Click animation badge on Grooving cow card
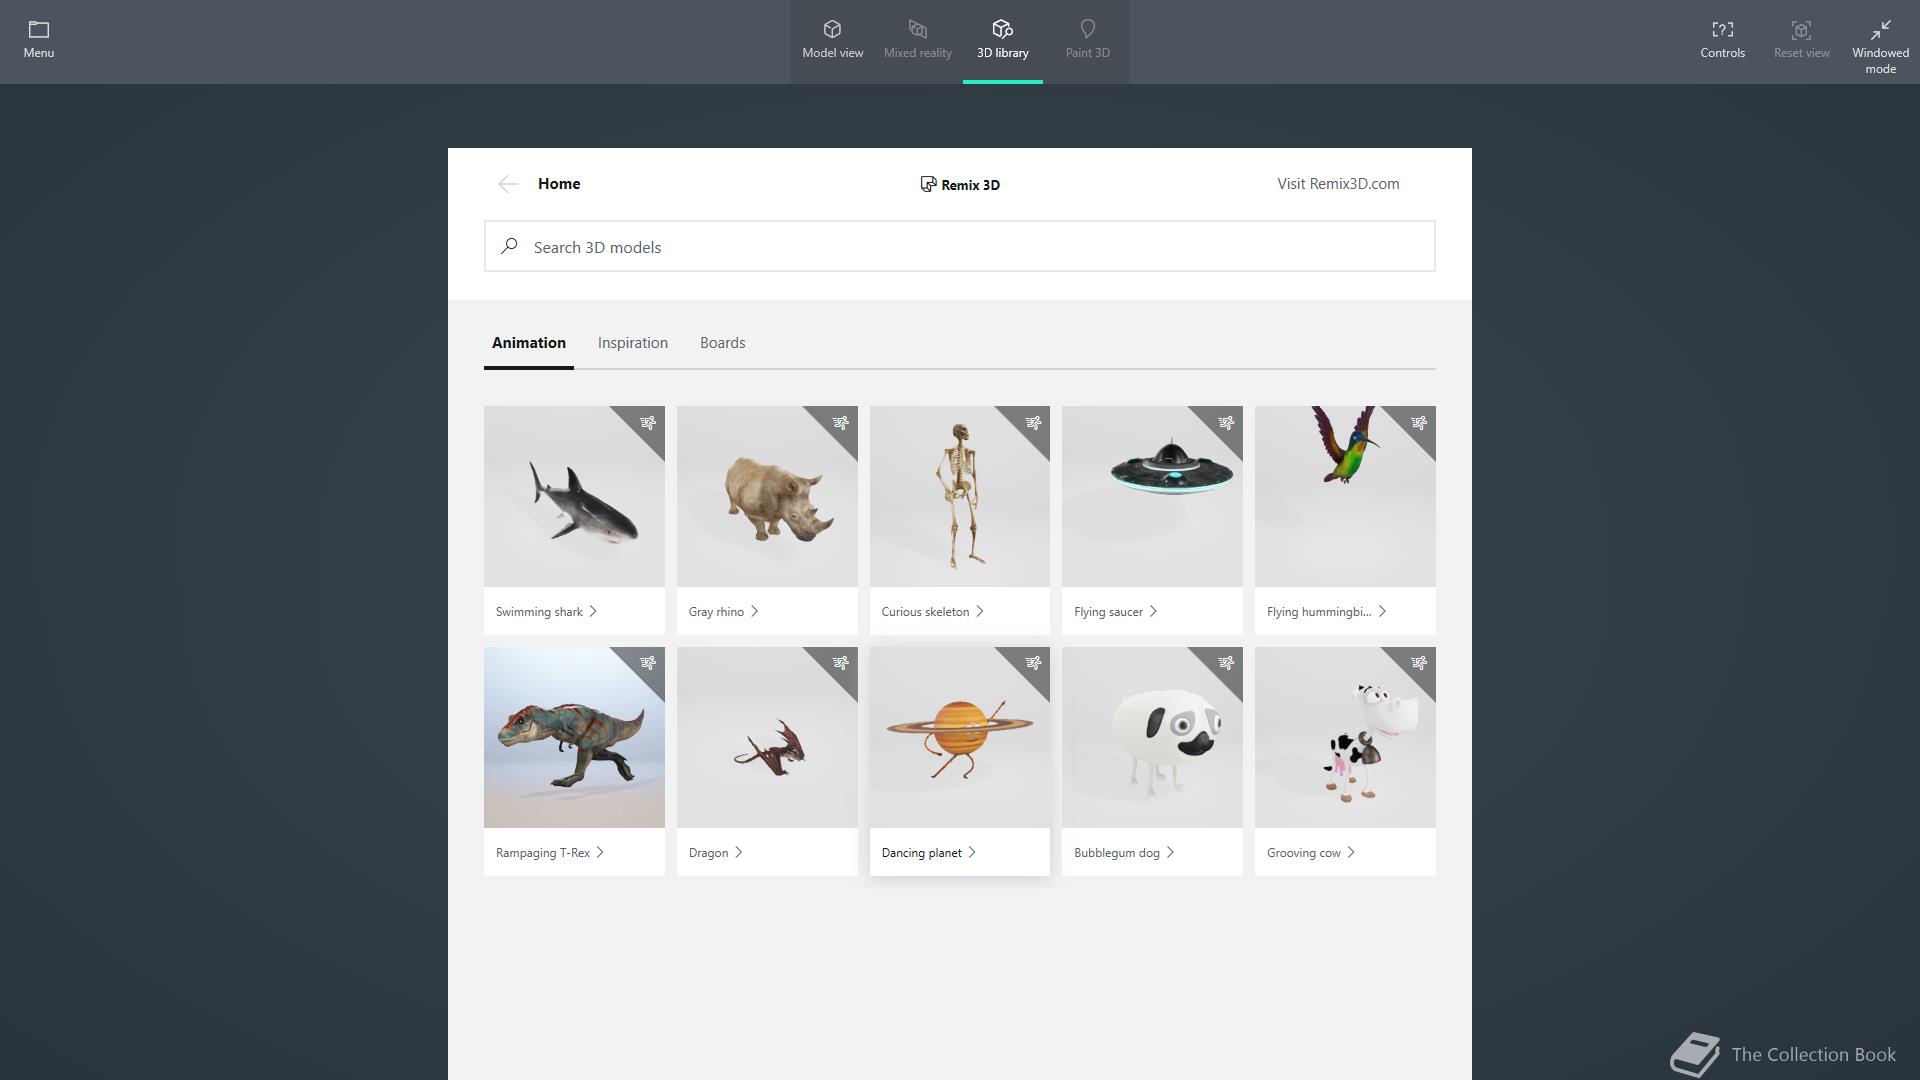This screenshot has height=1080, width=1920. [1419, 663]
